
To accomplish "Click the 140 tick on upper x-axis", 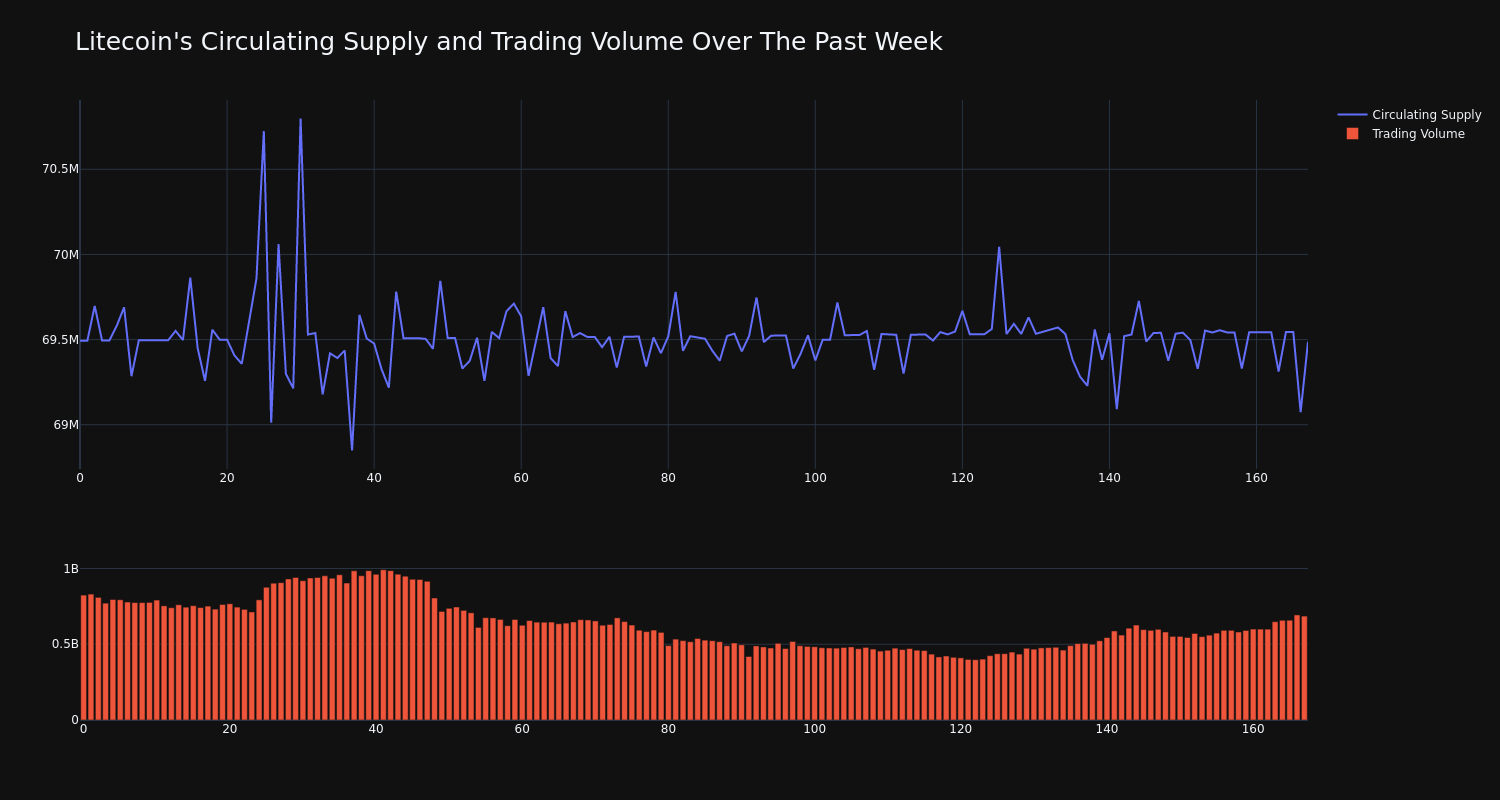I will (x=1109, y=478).
